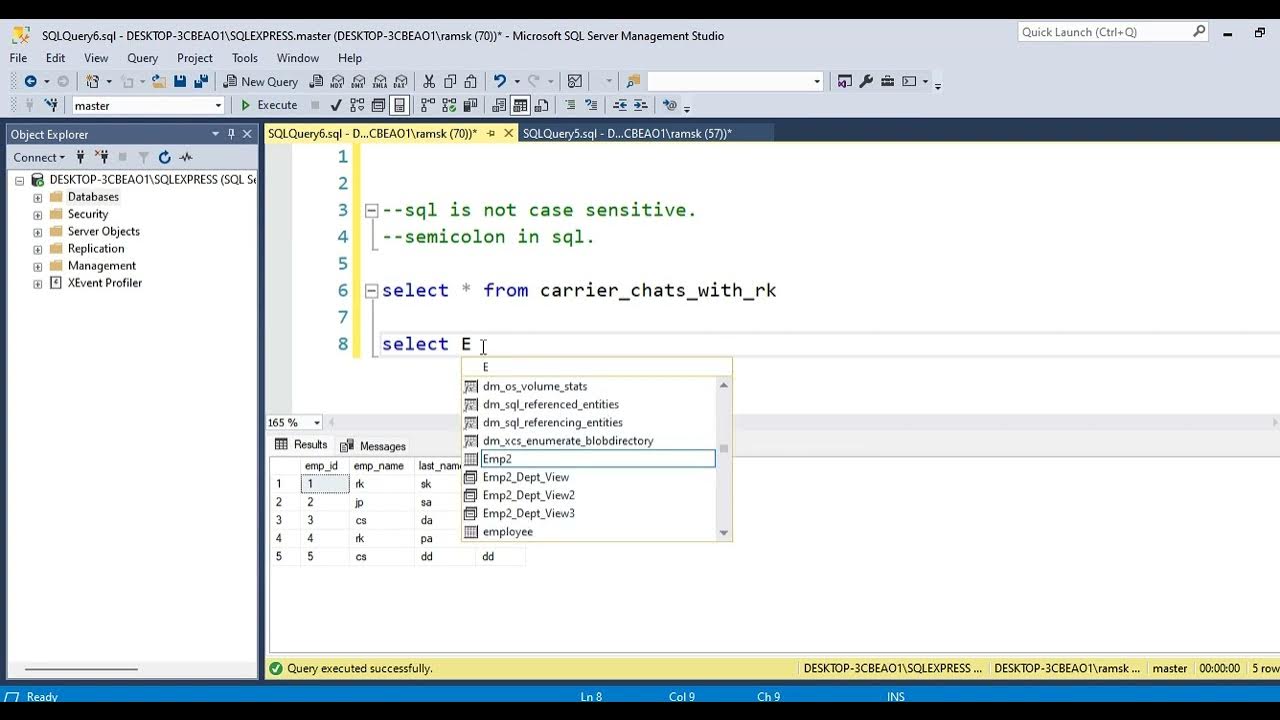Screen dimensions: 1280x720
Task: Click the Save All icon
Action: [x=201, y=81]
